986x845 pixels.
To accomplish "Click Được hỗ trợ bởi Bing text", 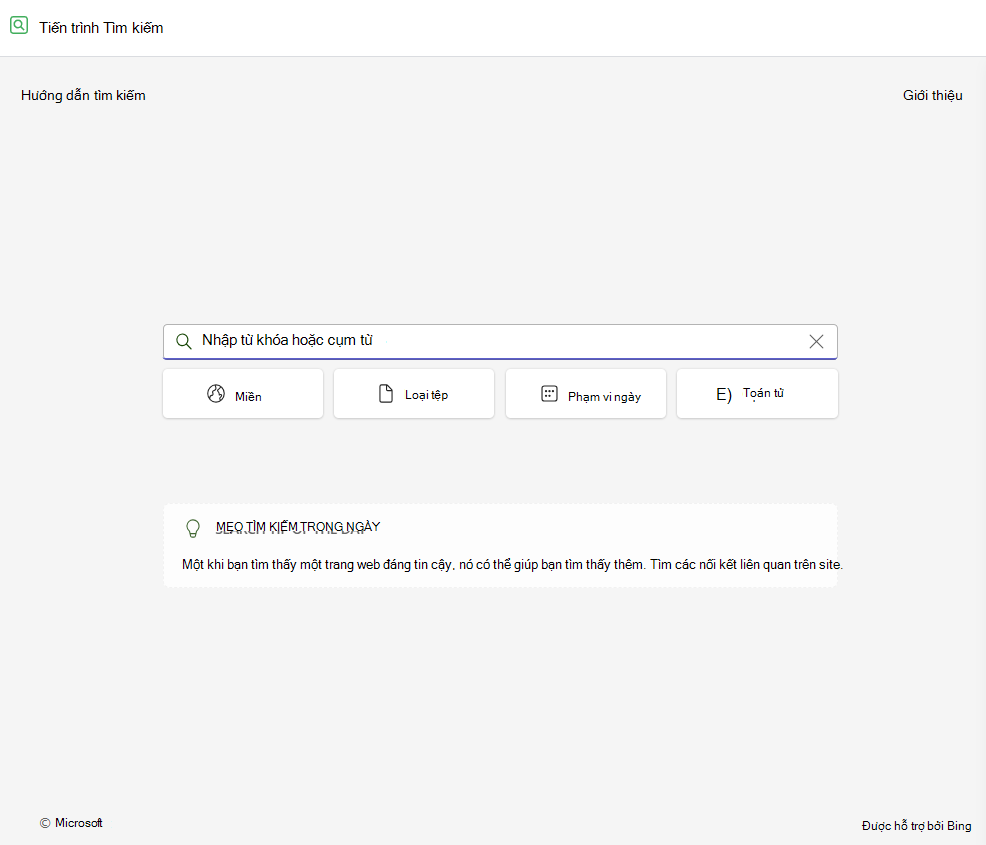I will [916, 826].
